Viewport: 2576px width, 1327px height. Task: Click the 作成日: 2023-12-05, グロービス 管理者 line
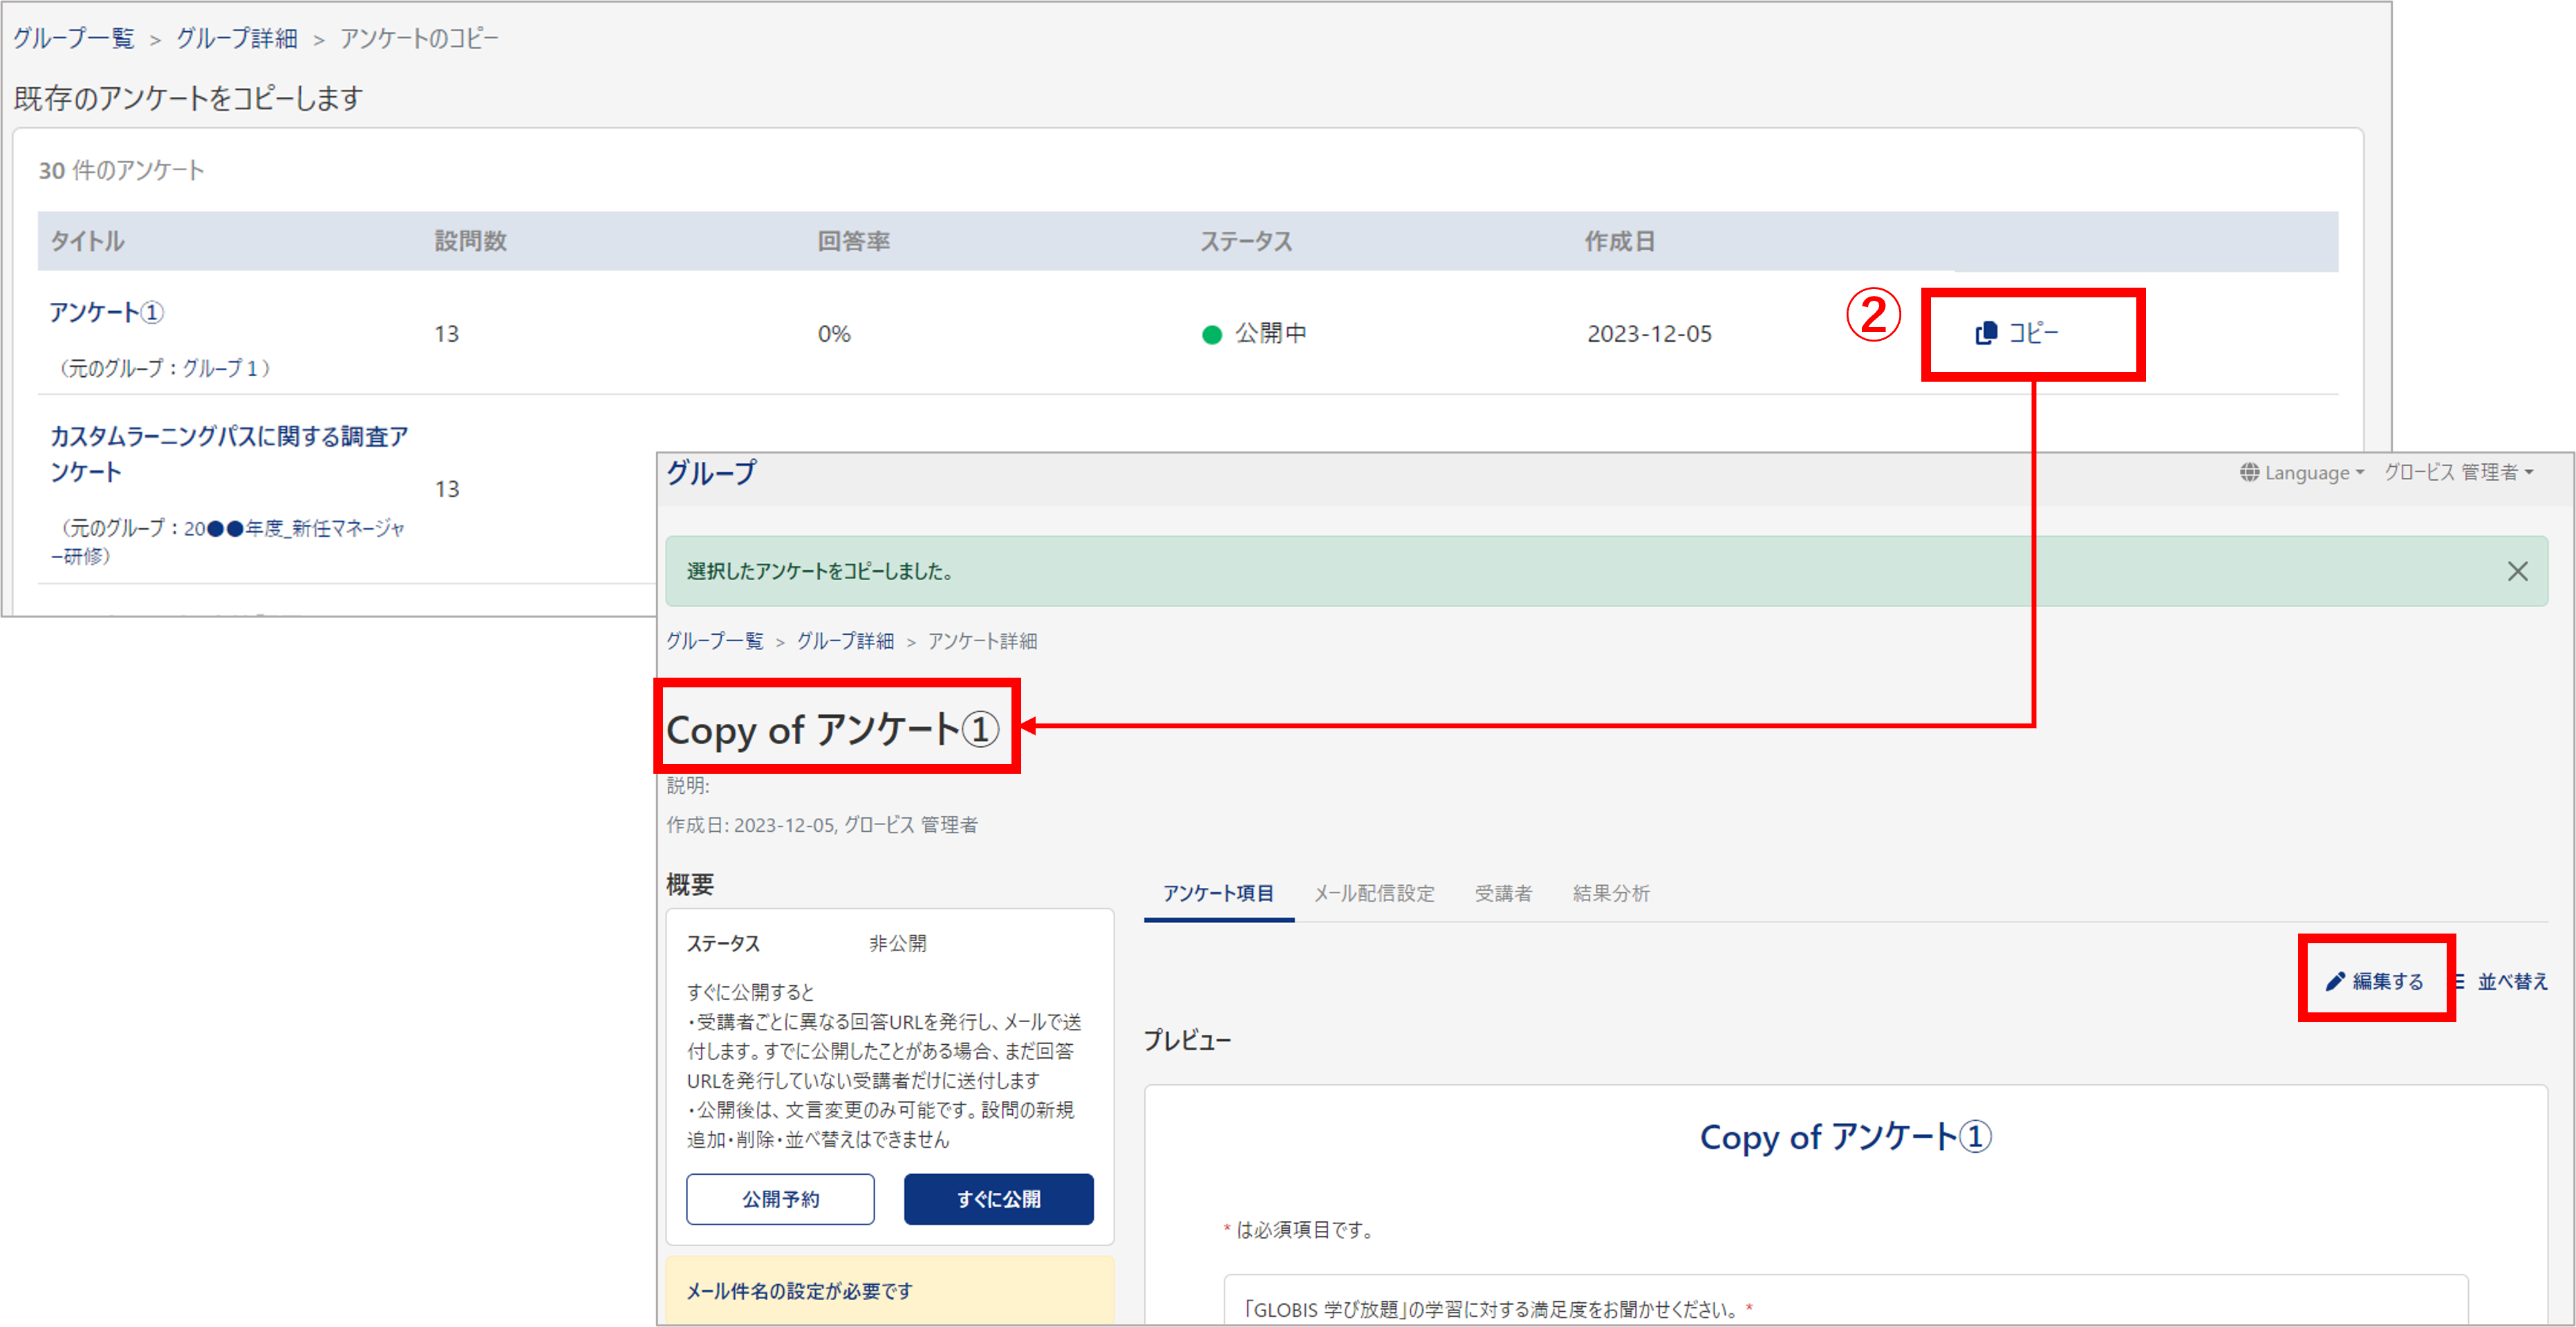pyautogui.click(x=822, y=825)
